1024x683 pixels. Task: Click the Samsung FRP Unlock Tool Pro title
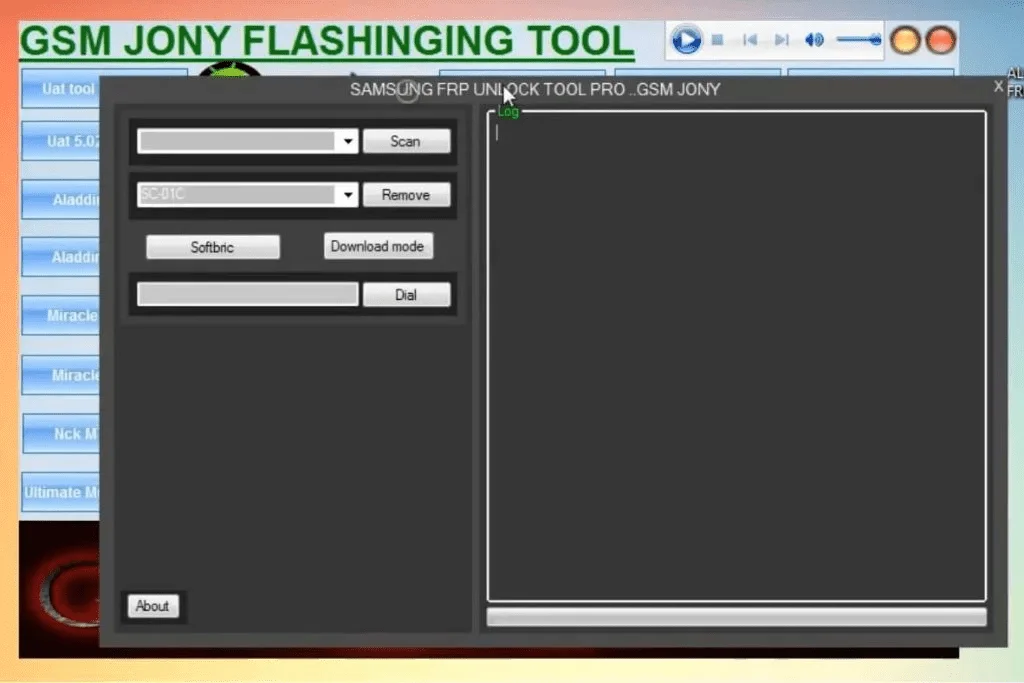click(x=535, y=89)
